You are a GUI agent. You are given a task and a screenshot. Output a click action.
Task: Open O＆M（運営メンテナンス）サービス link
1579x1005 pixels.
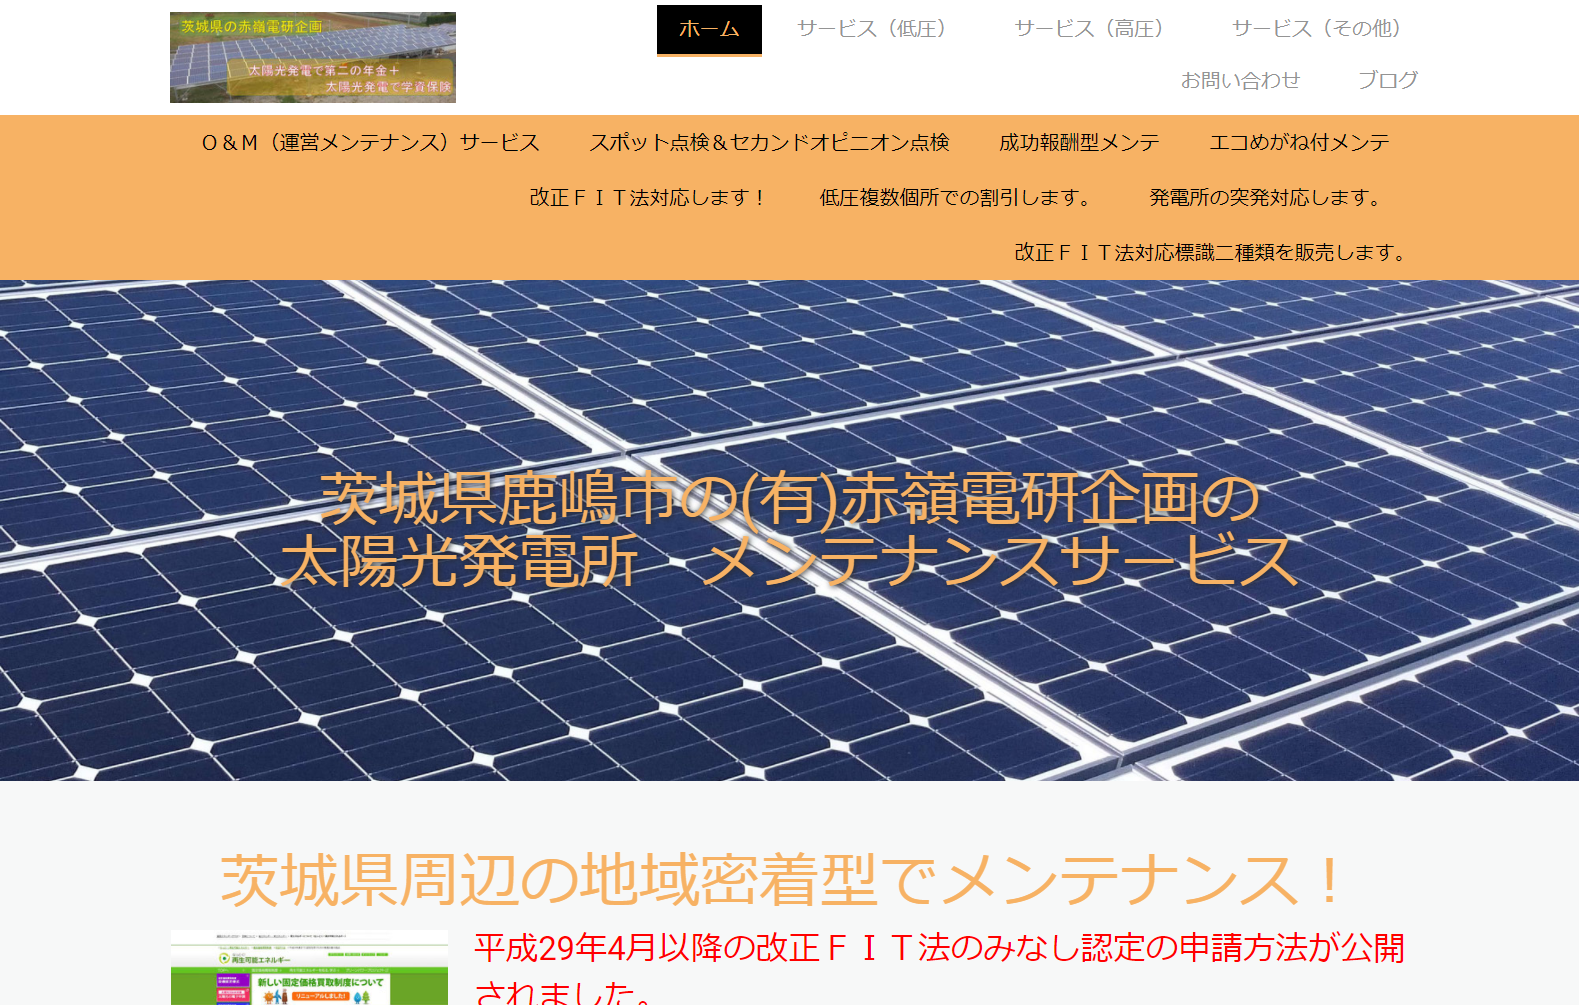point(370,143)
